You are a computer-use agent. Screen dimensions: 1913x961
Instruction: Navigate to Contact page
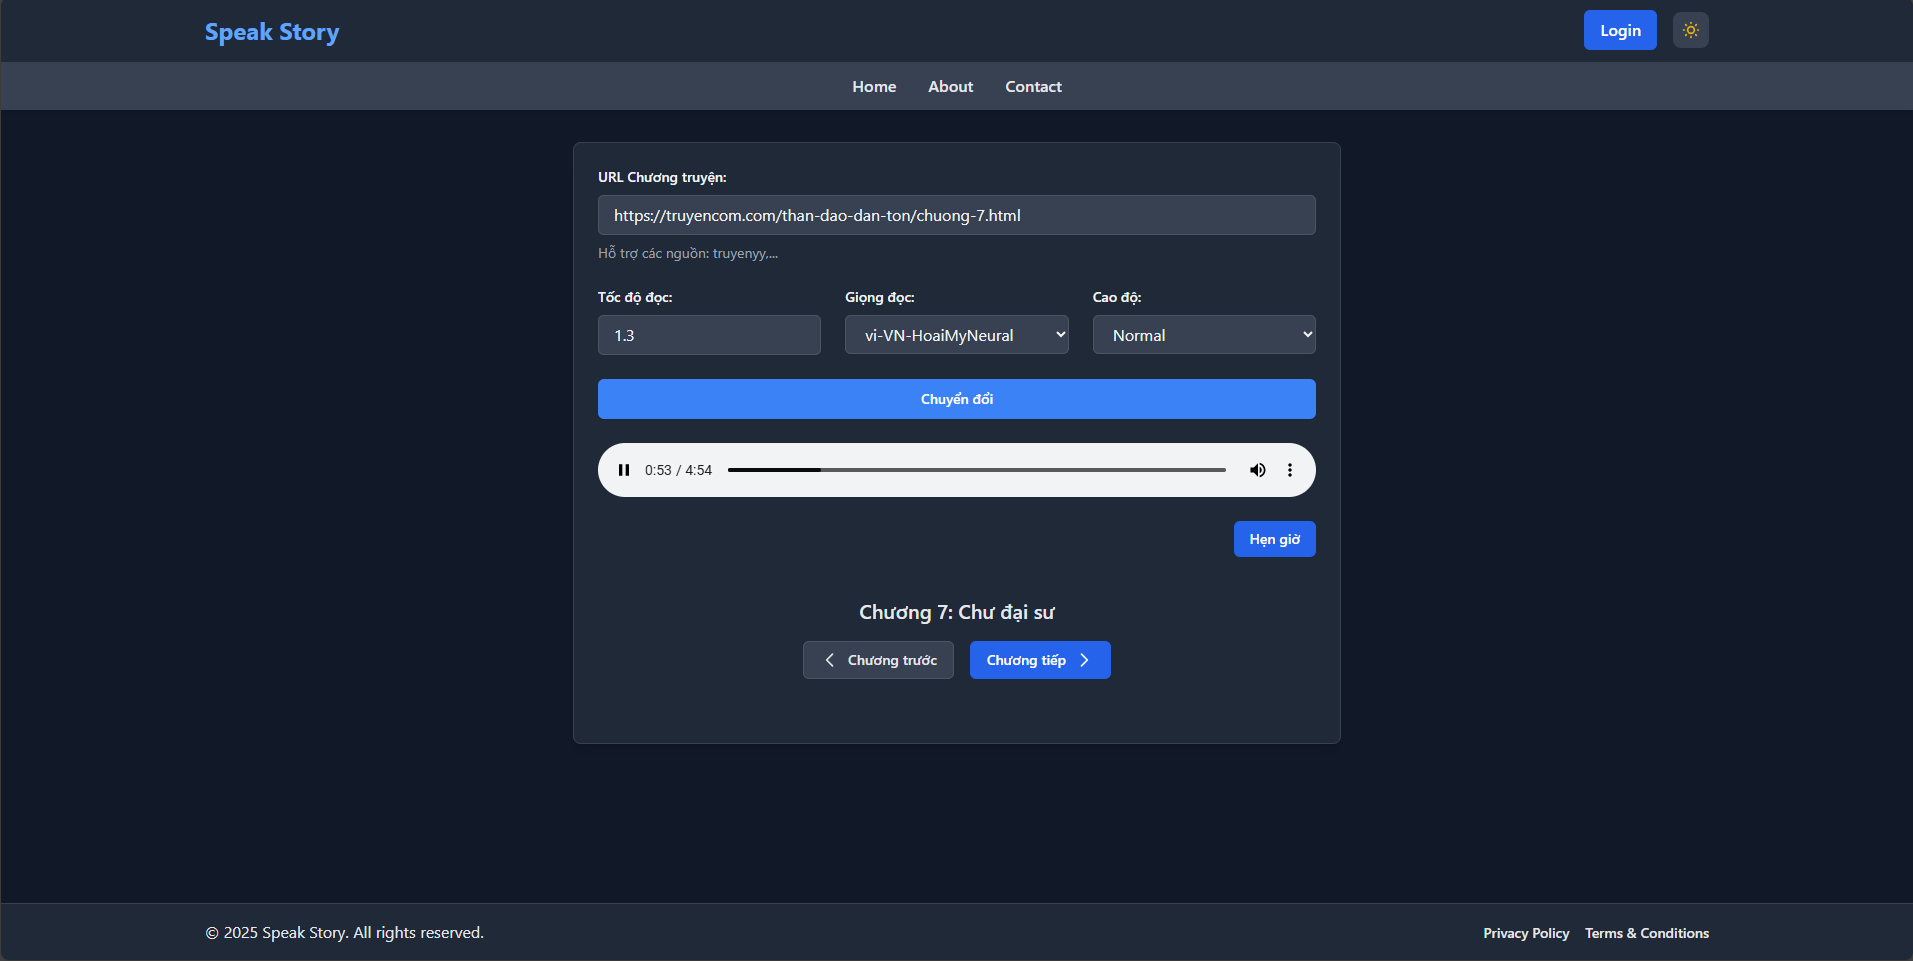tap(1033, 87)
